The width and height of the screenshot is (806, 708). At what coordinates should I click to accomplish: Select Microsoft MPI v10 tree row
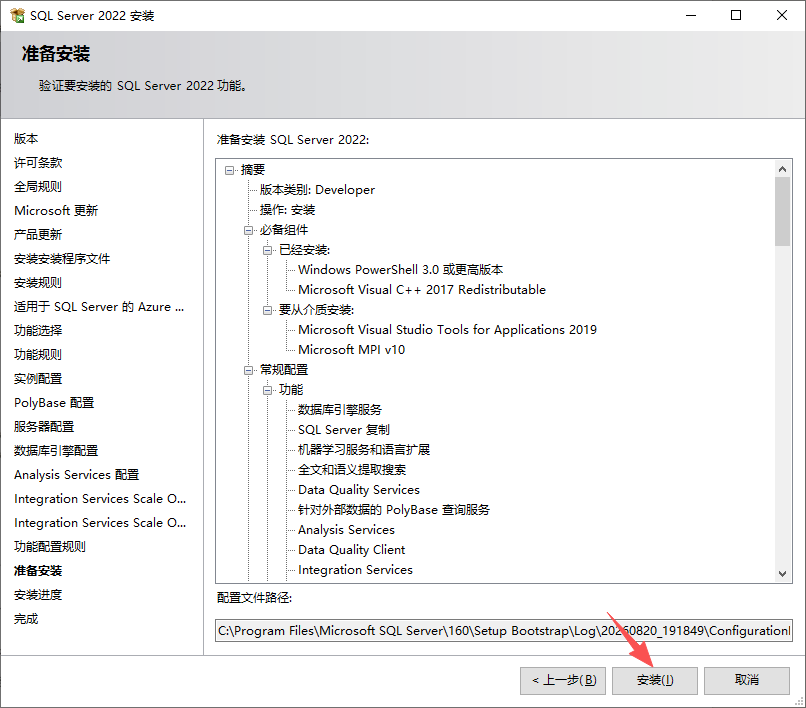[x=352, y=350]
